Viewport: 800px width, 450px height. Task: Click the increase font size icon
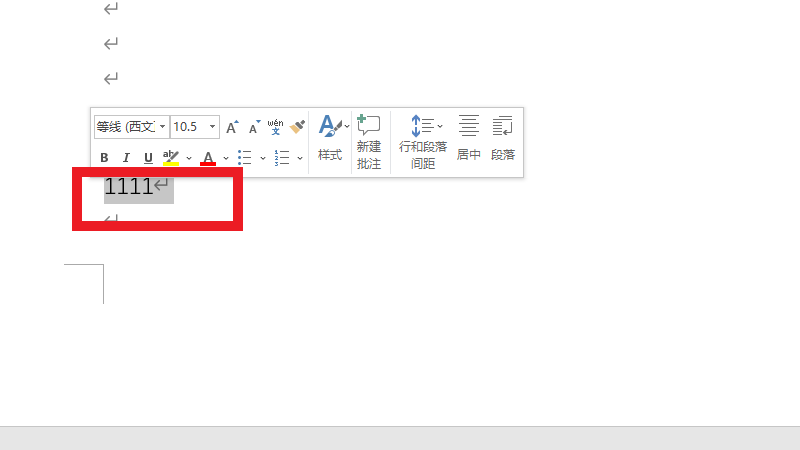pyautogui.click(x=232, y=127)
